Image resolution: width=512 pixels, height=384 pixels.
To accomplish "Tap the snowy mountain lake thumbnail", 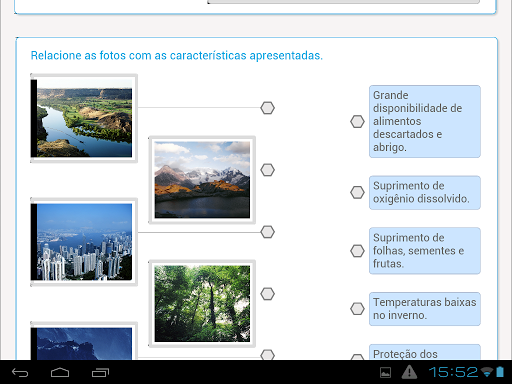I will pyautogui.click(x=202, y=180).
